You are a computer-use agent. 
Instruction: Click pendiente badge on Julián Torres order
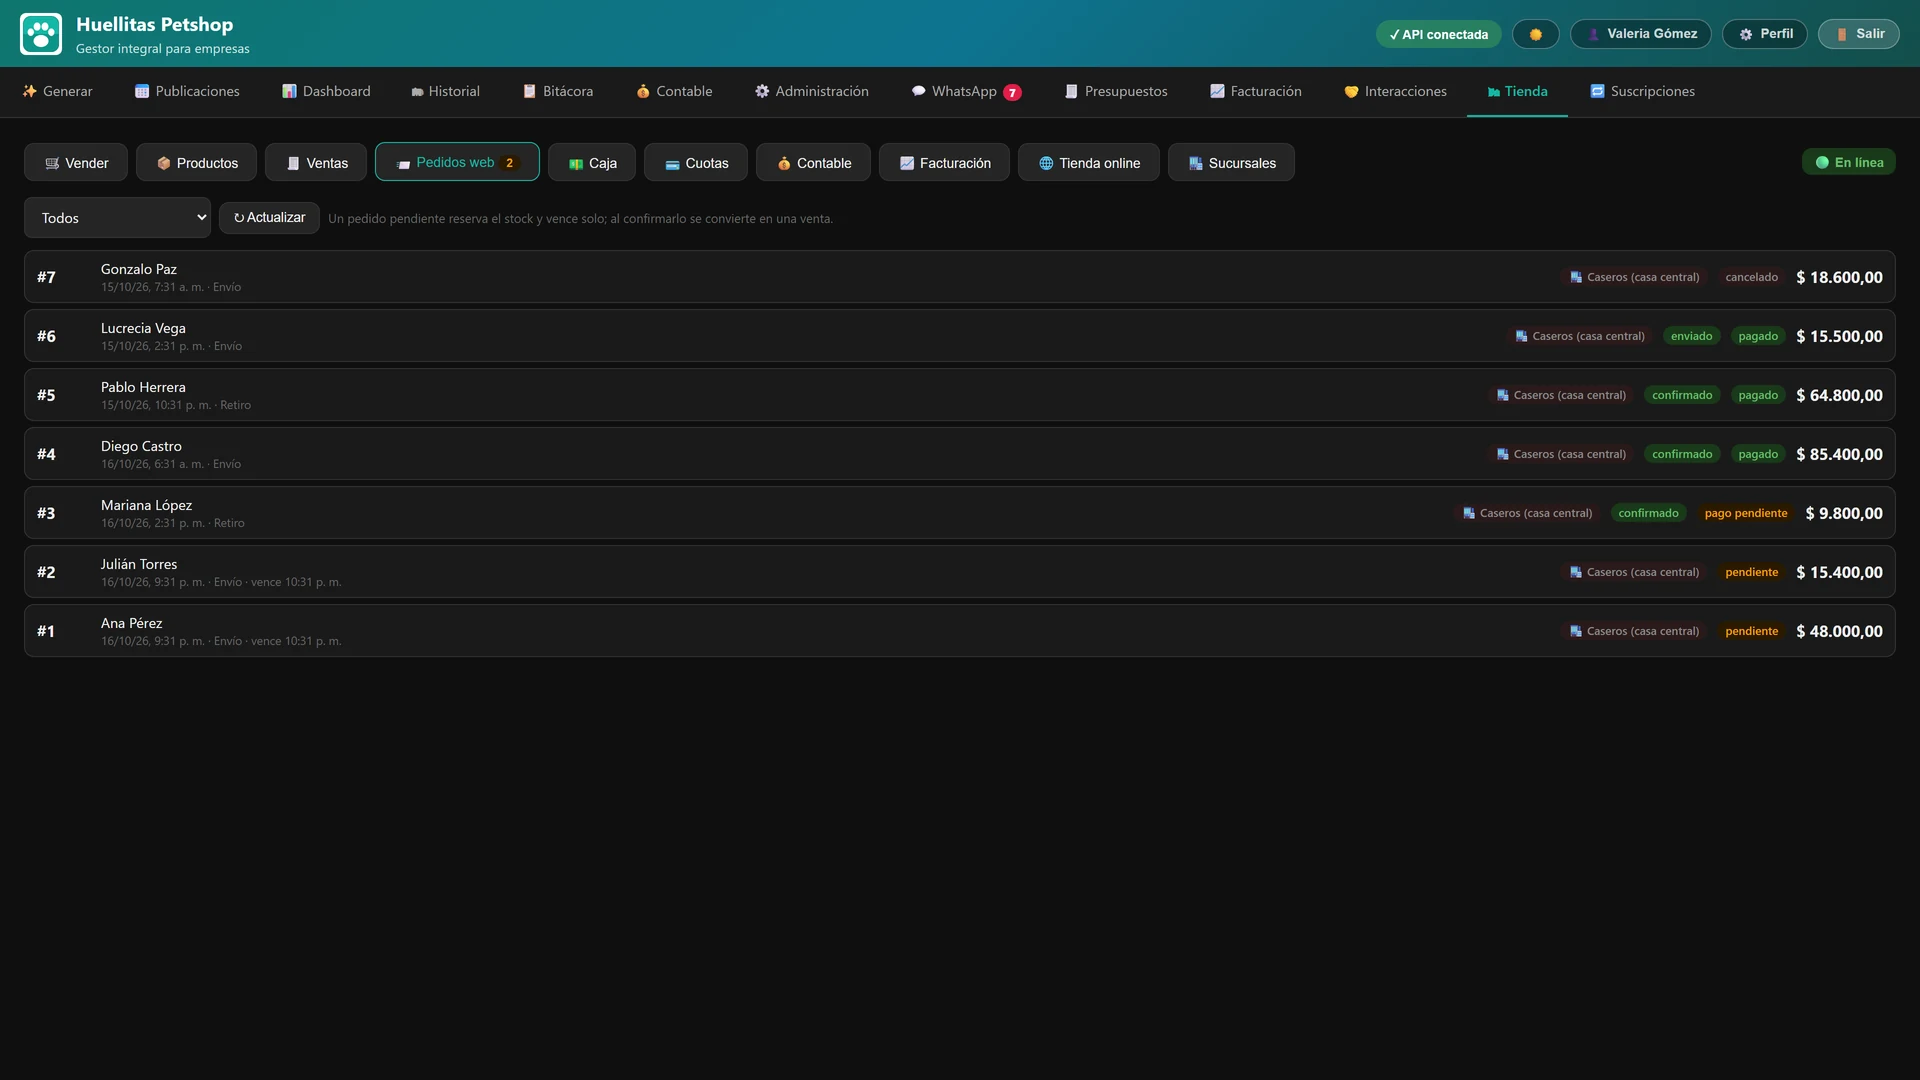pyautogui.click(x=1752, y=572)
